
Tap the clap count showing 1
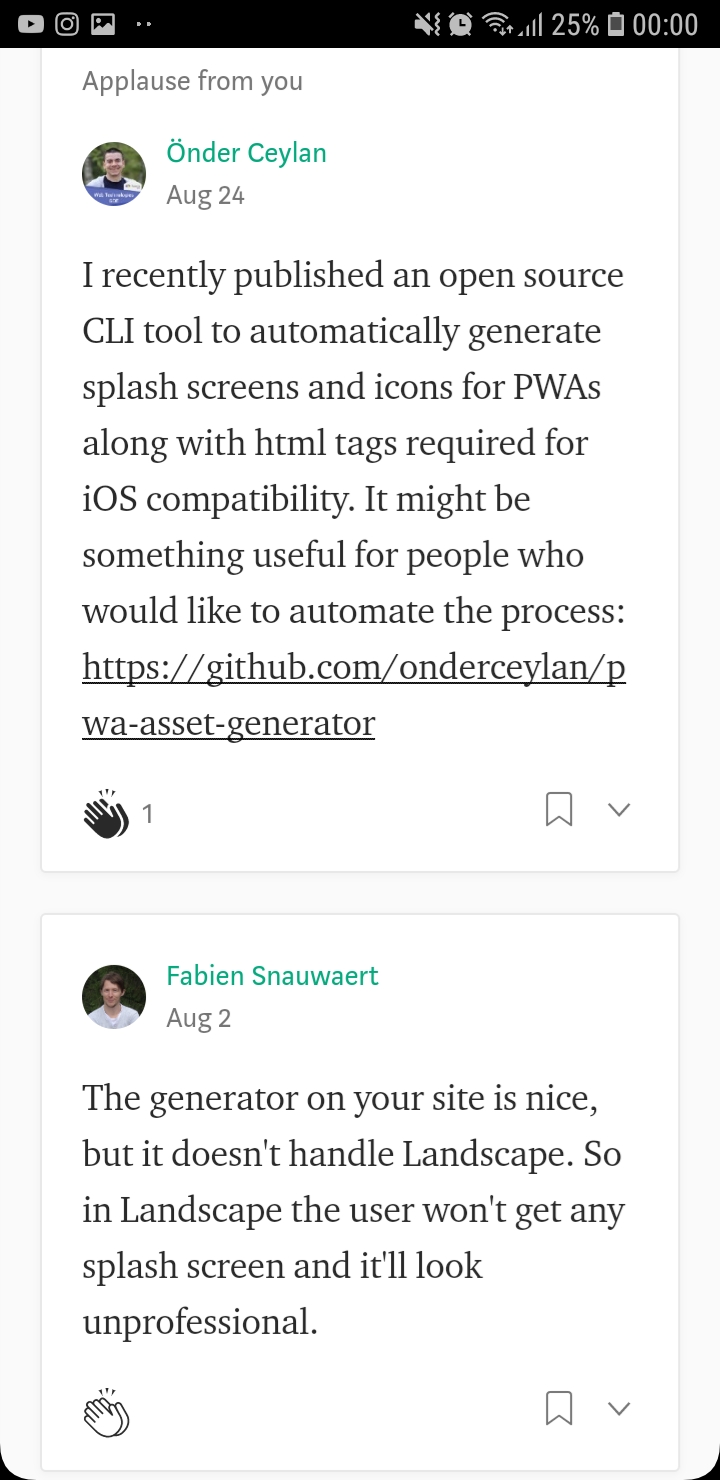click(x=148, y=813)
